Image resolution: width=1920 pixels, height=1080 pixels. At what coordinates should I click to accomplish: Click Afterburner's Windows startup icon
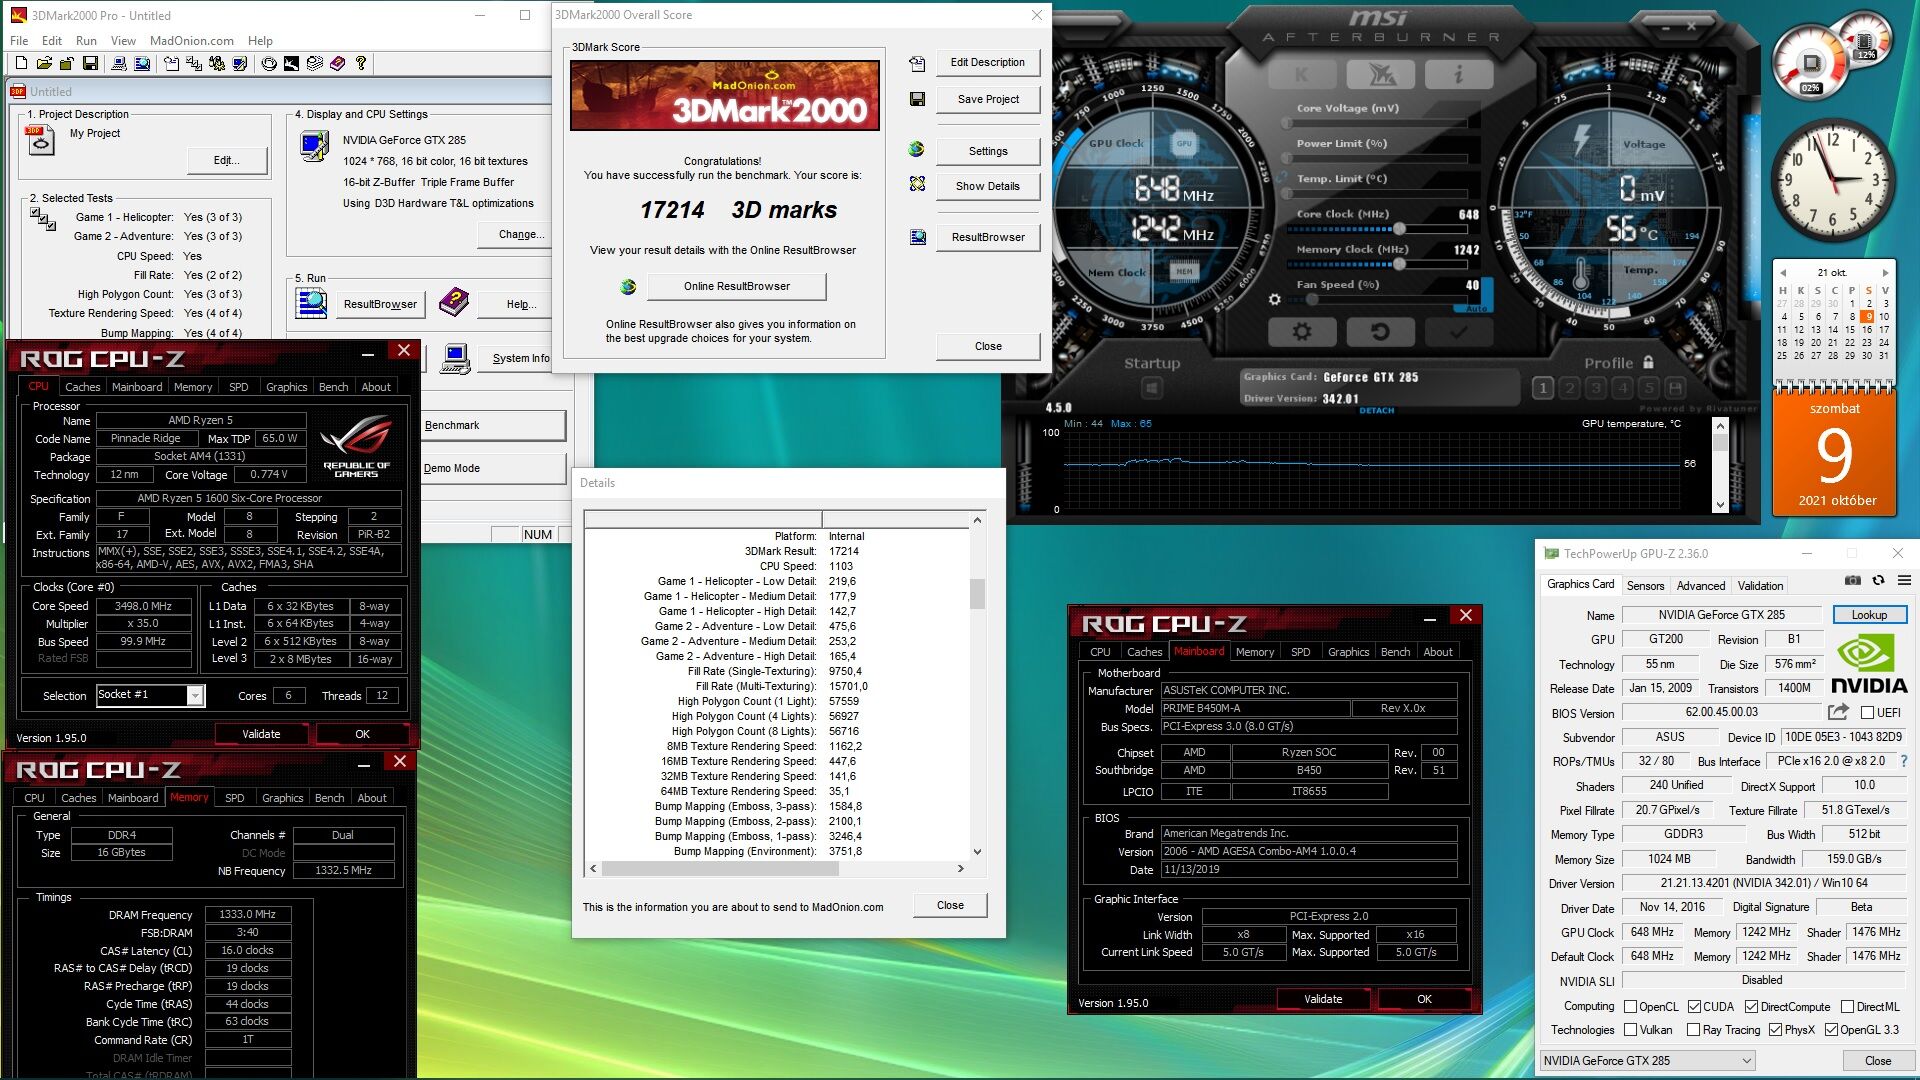tap(1152, 388)
